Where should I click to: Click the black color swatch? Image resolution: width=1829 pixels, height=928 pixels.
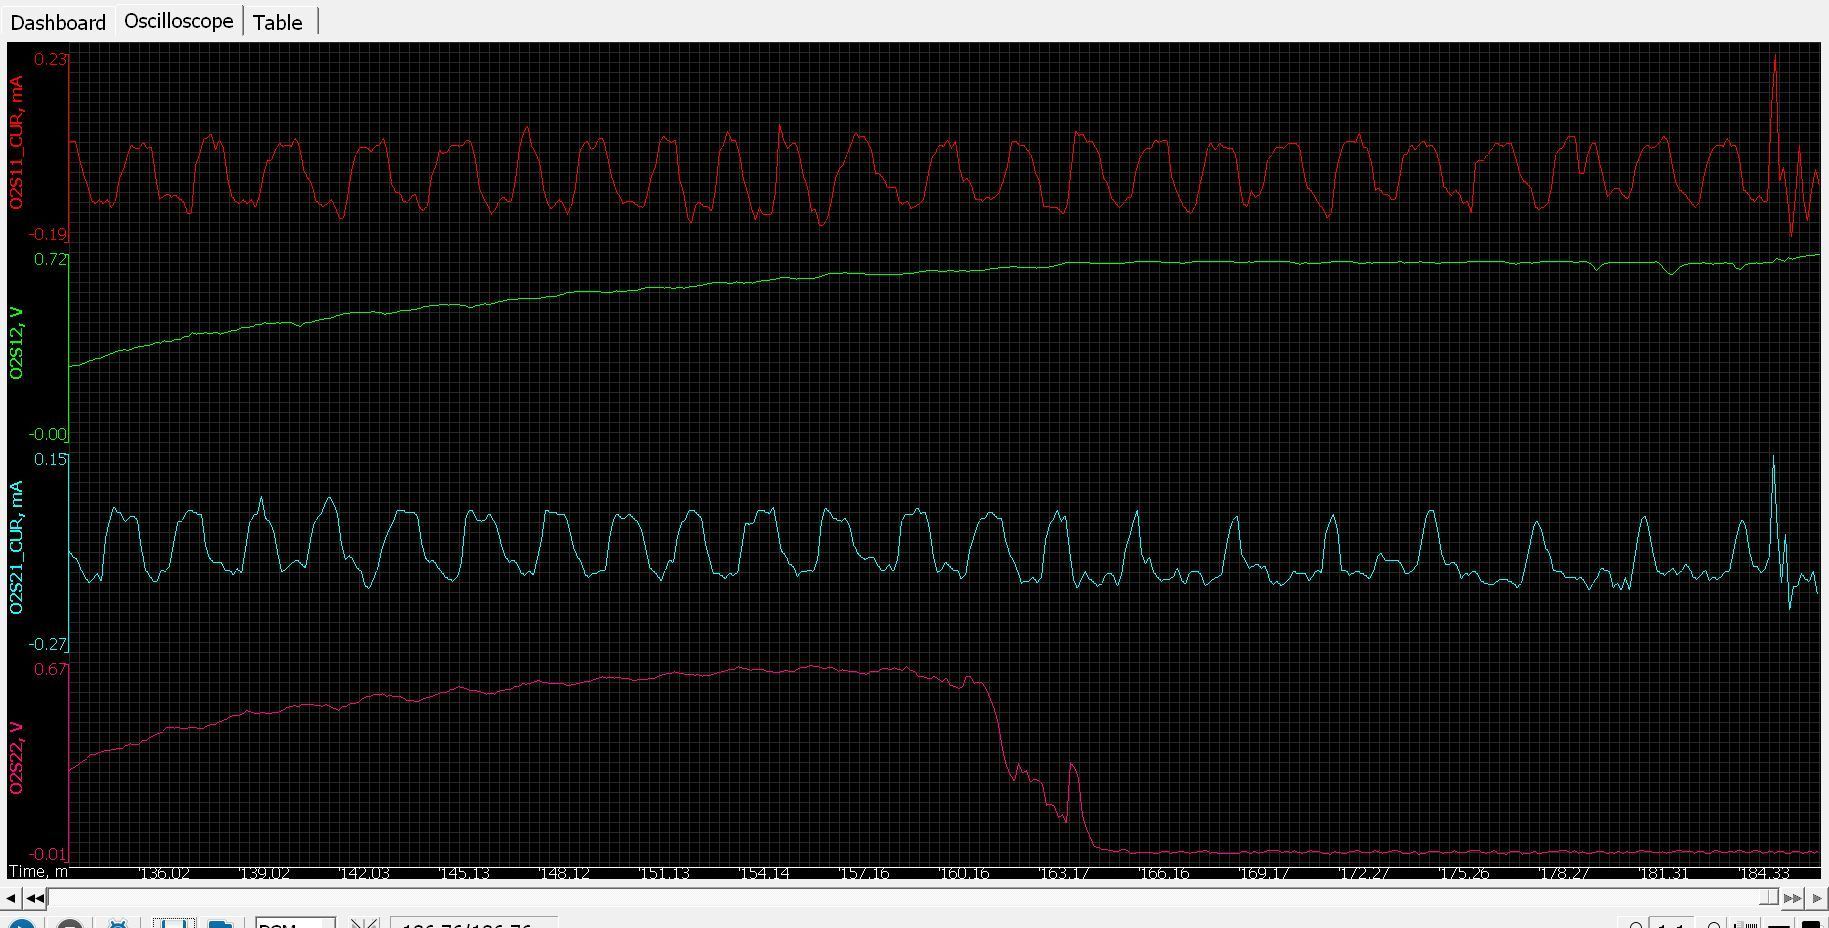tap(1810, 924)
